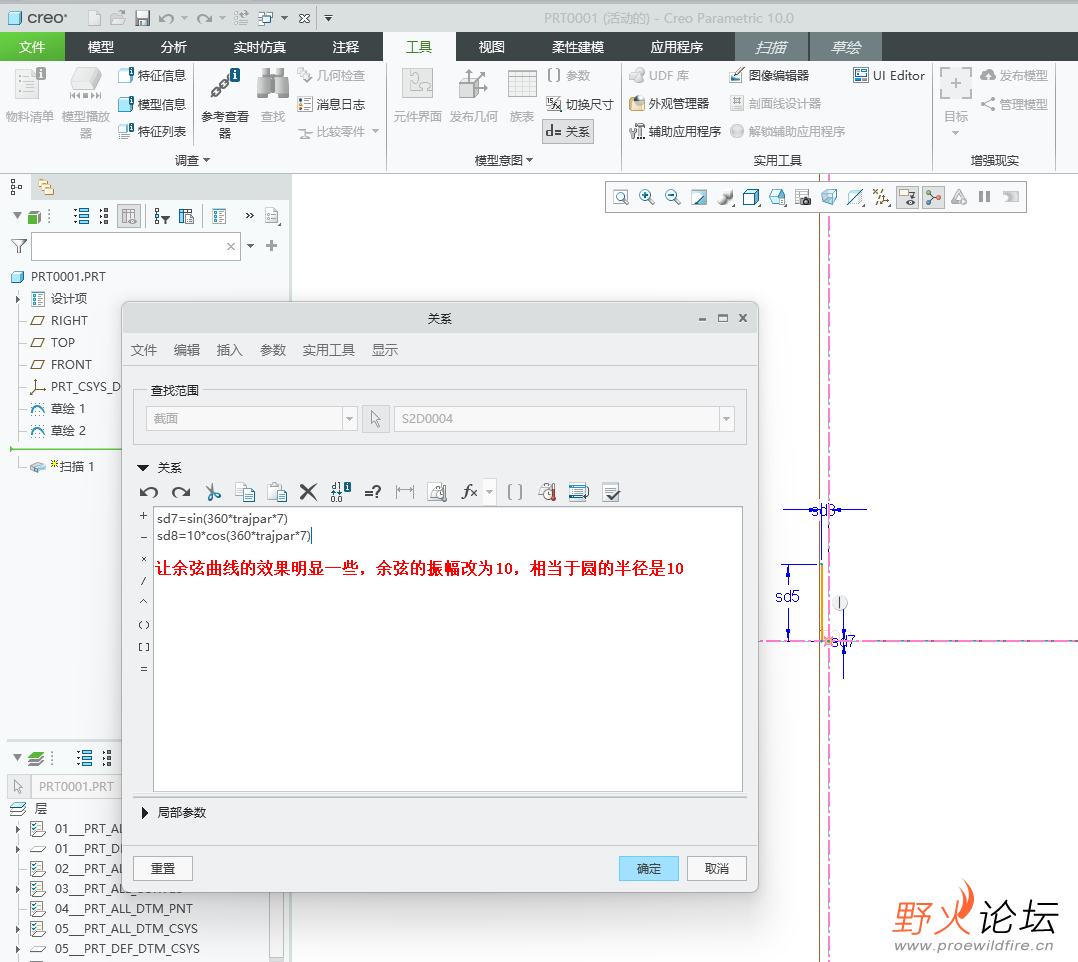Screen dimensions: 1078x962
Task: Click the plus operator button beside editor
Action: tap(143, 516)
